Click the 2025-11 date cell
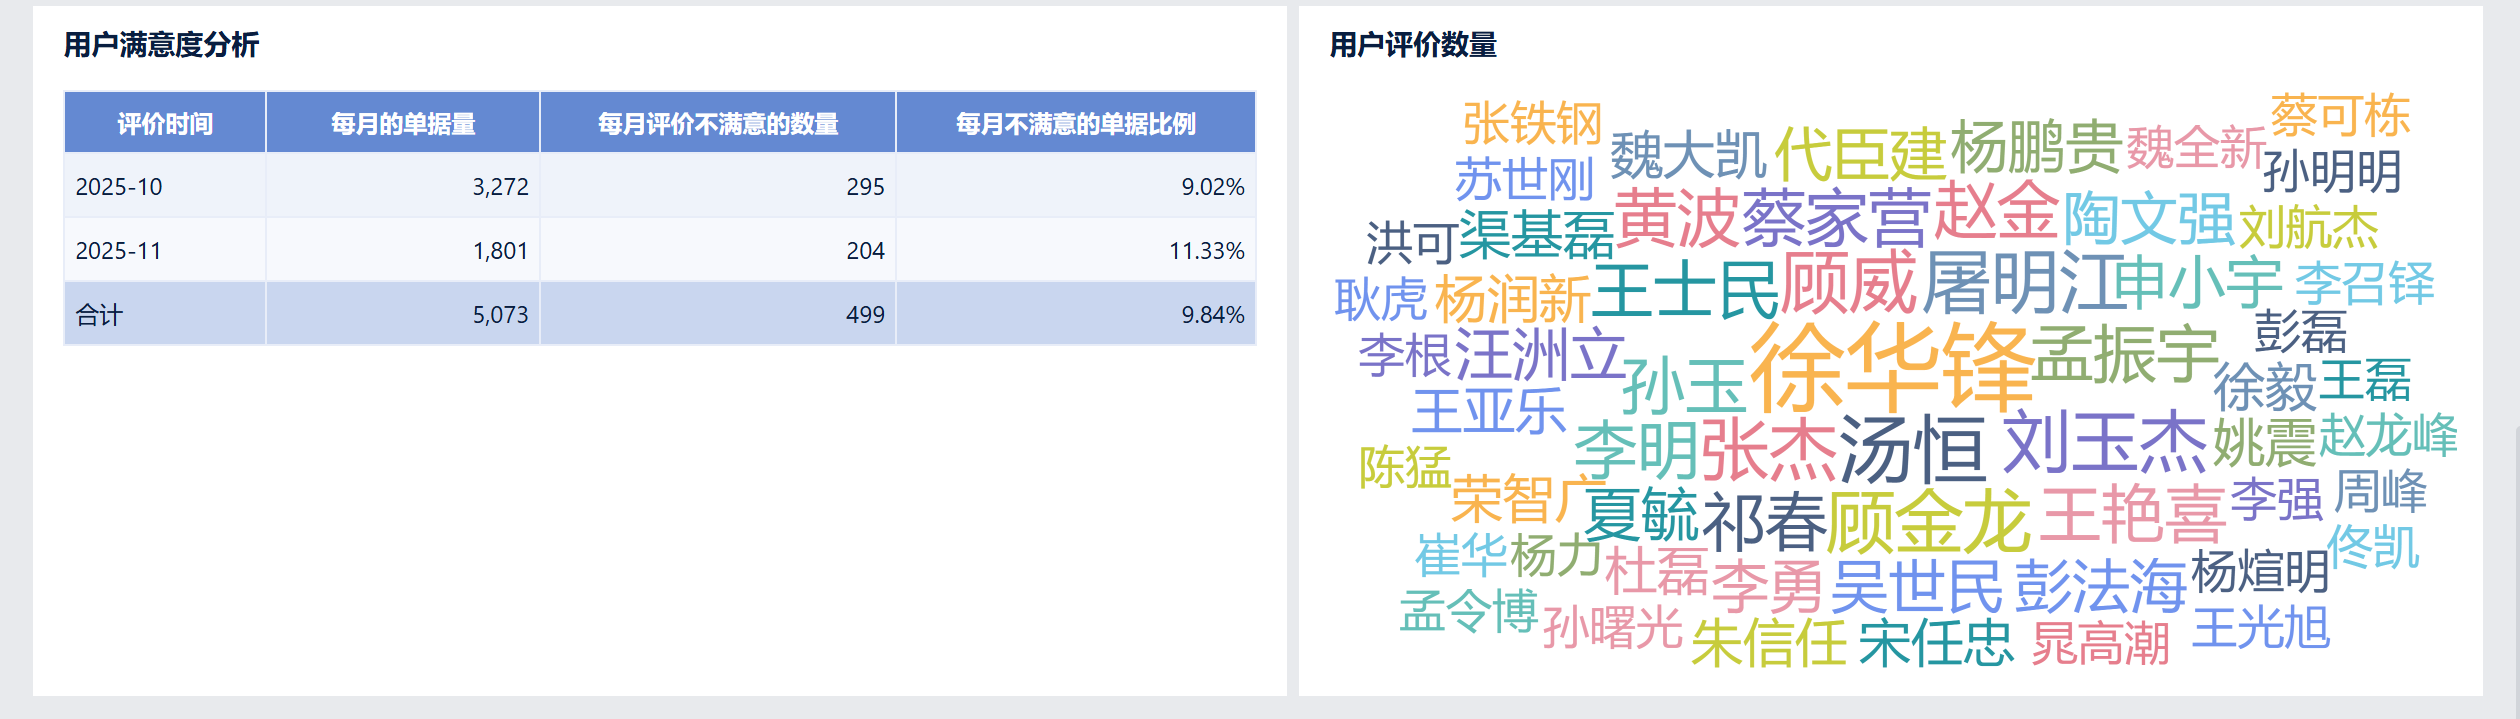 tap(119, 251)
